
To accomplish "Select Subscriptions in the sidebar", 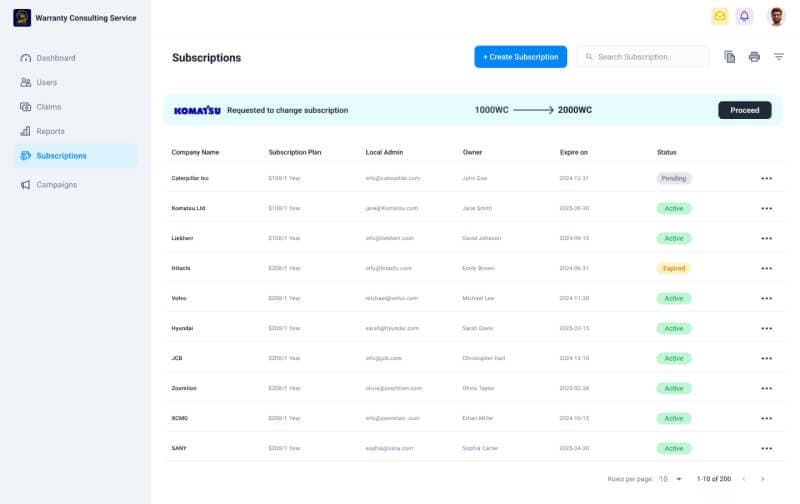I will [76, 156].
